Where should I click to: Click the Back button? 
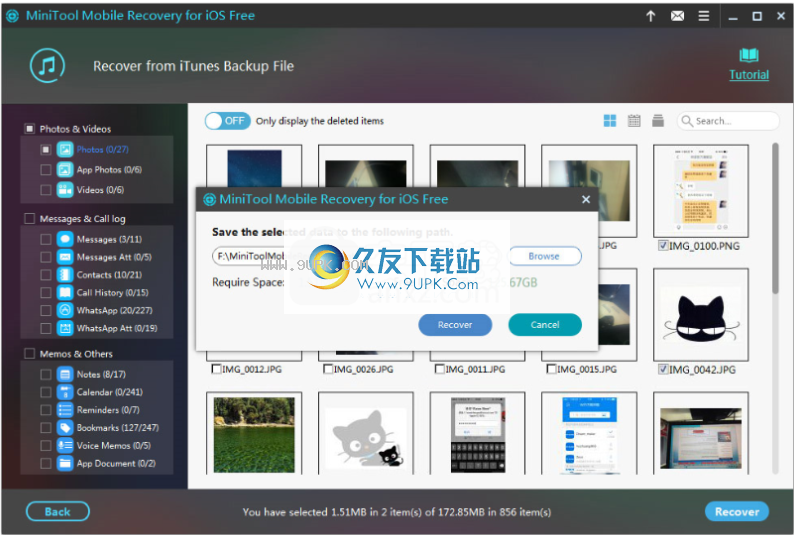pyautogui.click(x=58, y=511)
